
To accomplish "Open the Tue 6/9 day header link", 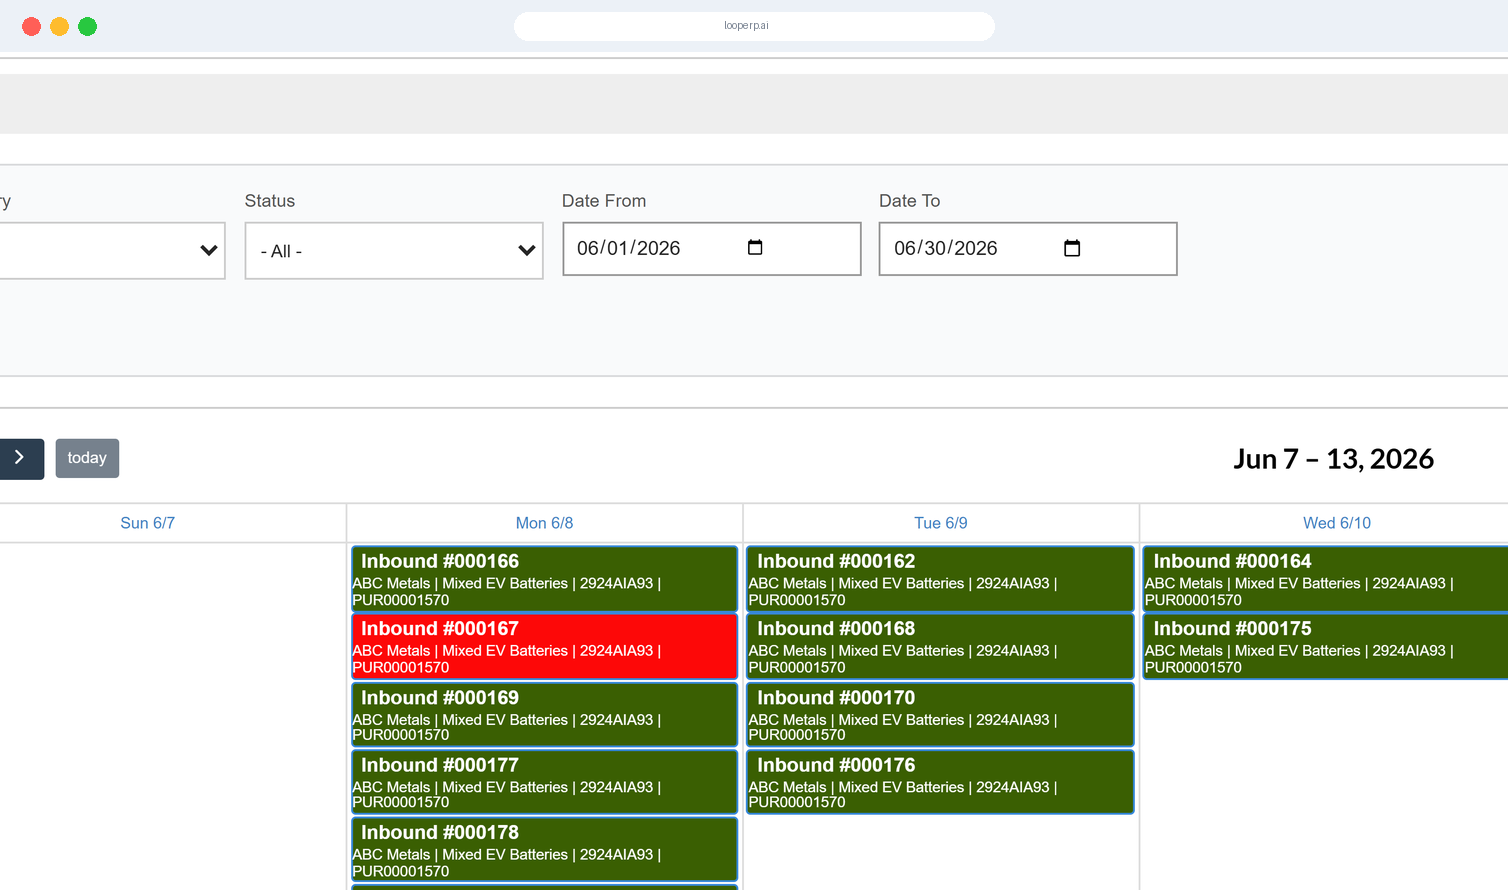I will coord(941,523).
